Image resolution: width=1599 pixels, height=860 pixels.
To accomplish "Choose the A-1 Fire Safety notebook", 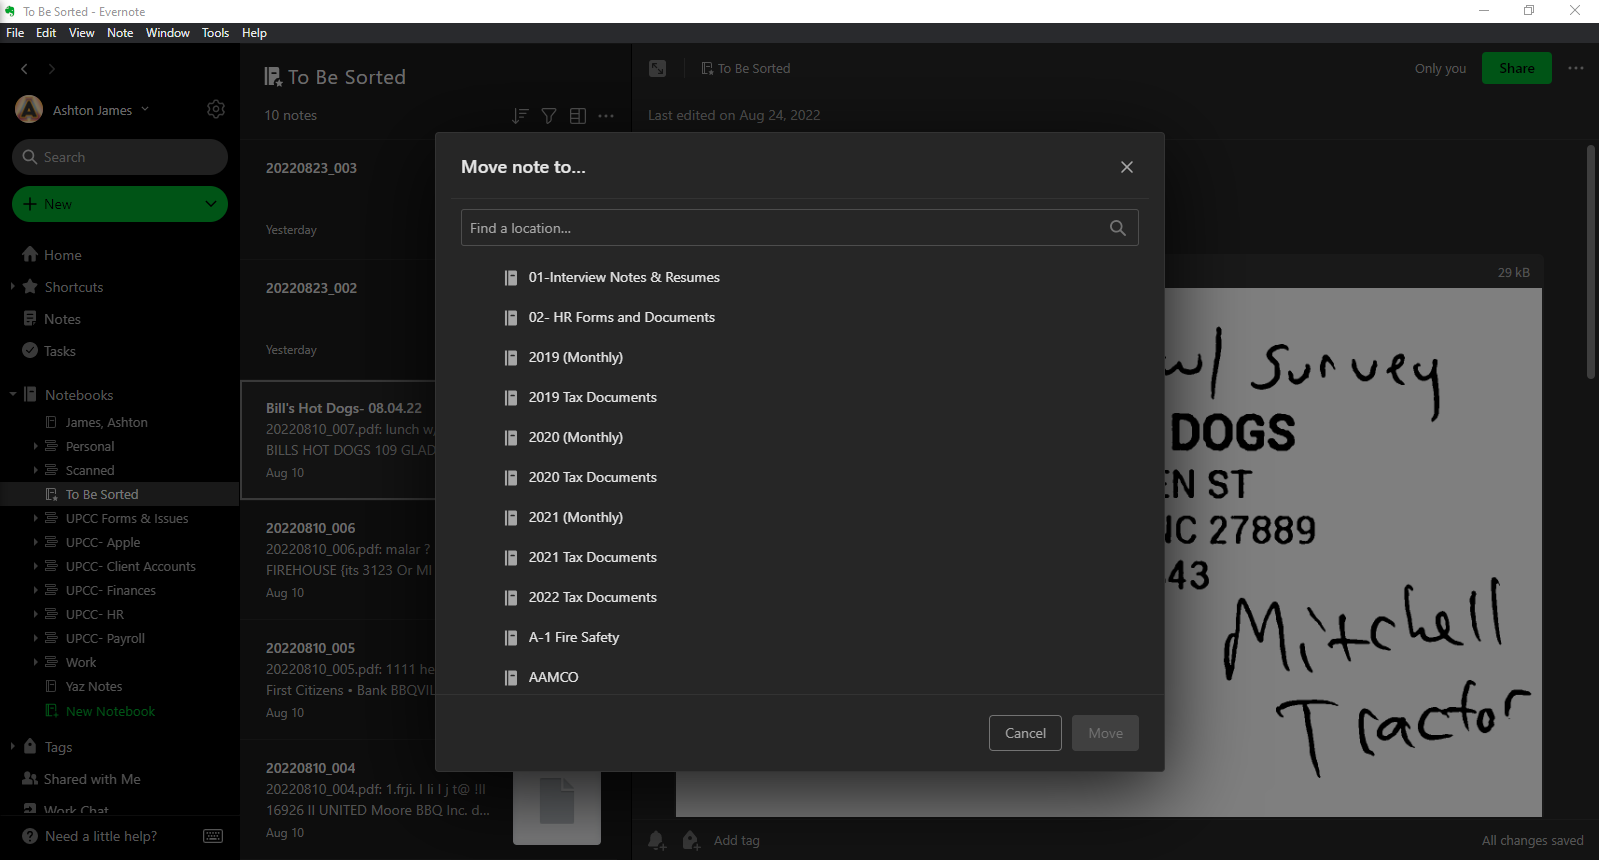I will (573, 637).
